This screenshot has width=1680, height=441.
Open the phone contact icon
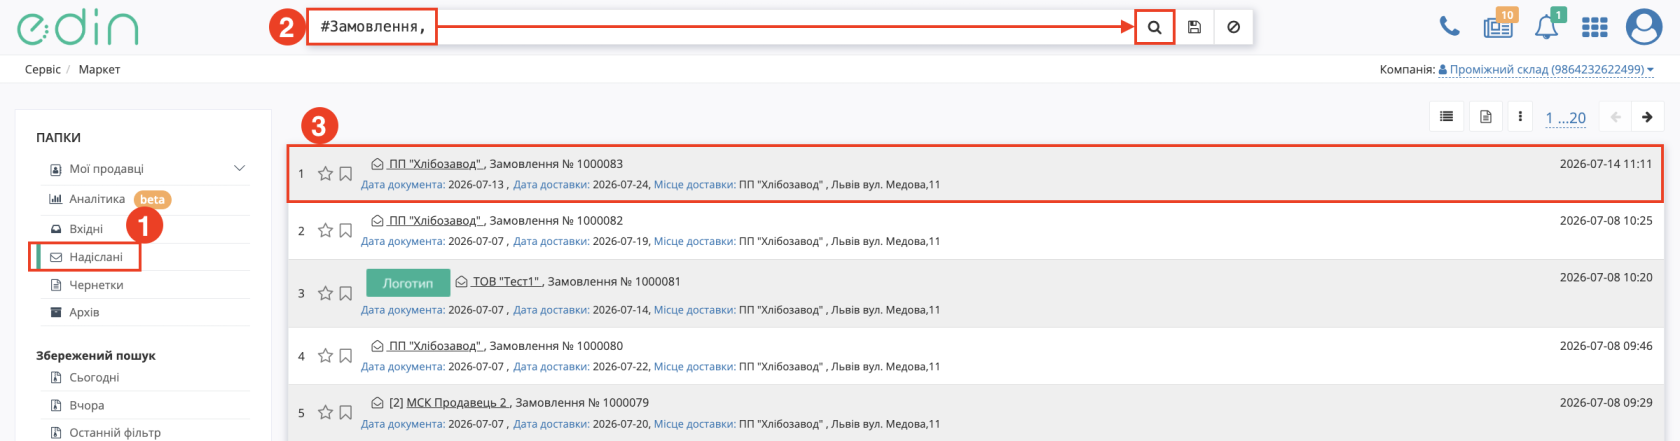point(1449,27)
